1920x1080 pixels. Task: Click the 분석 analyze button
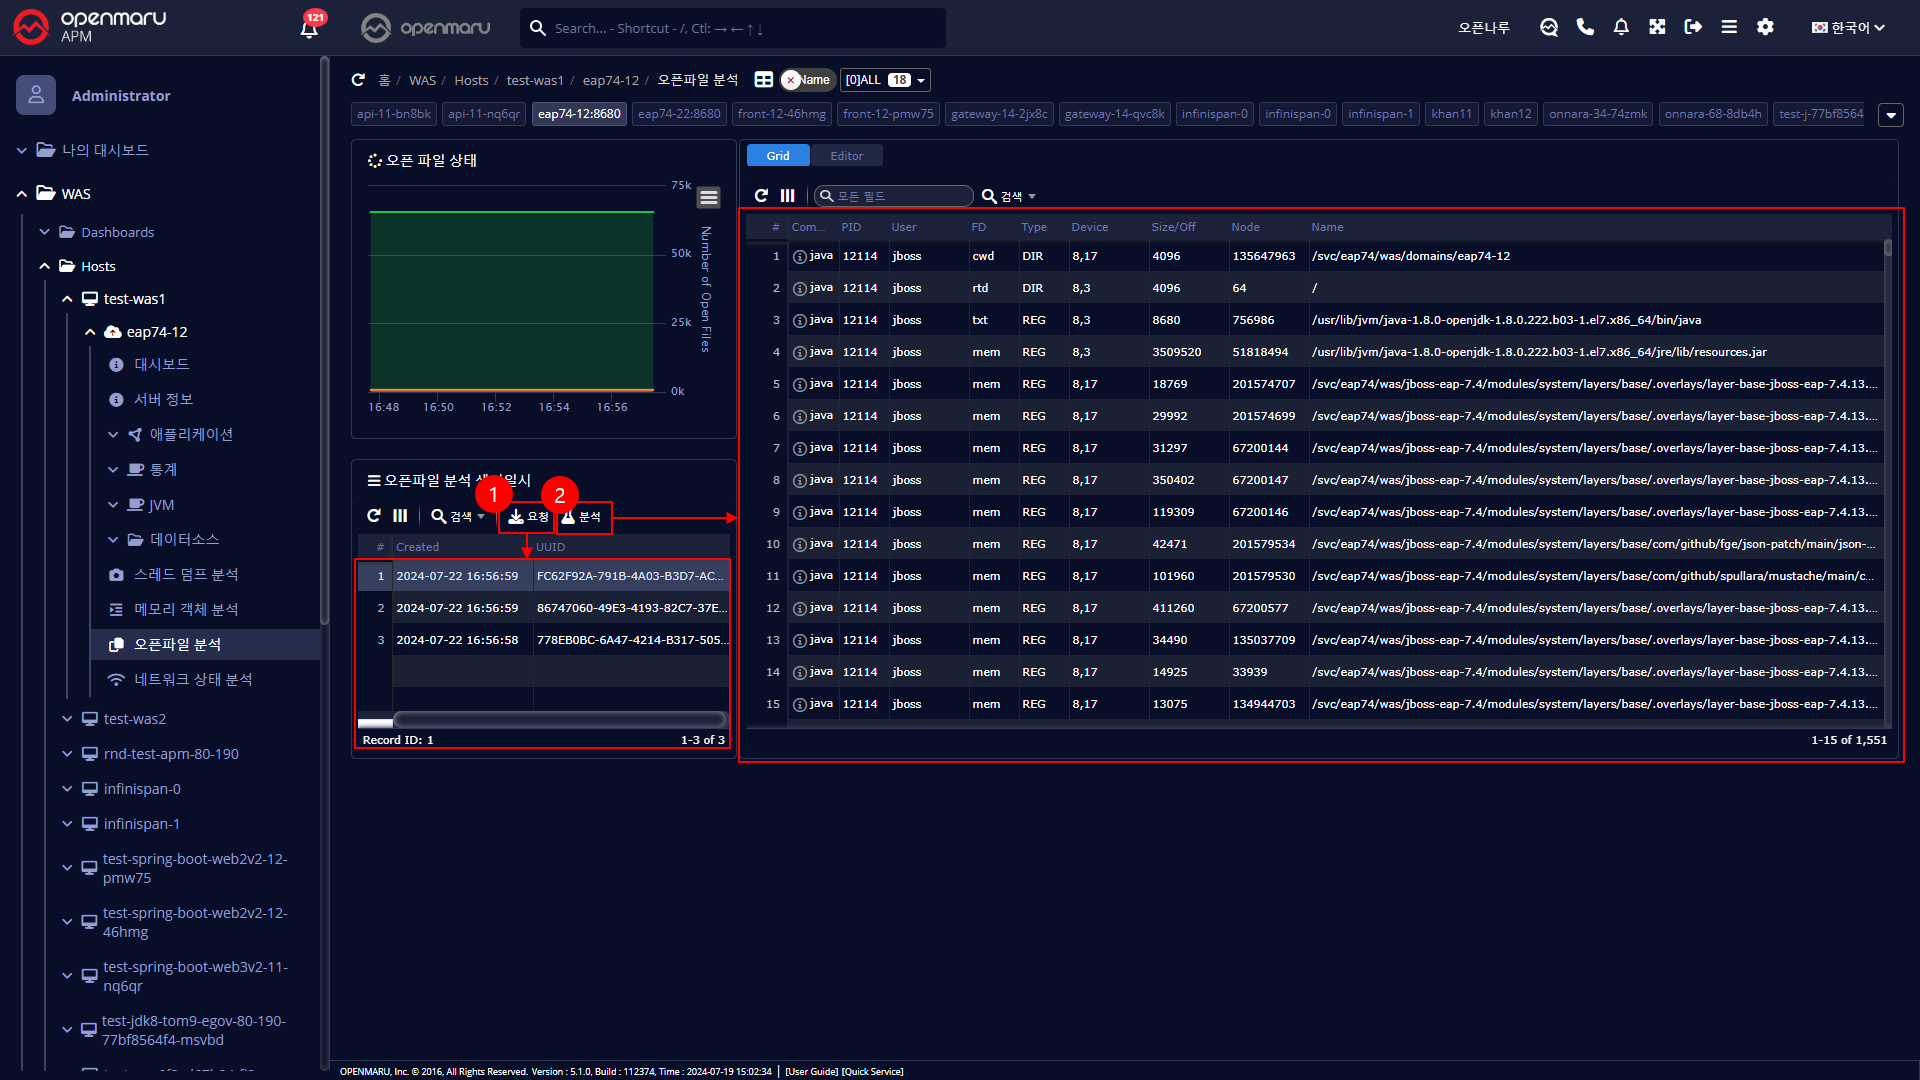pyautogui.click(x=582, y=517)
